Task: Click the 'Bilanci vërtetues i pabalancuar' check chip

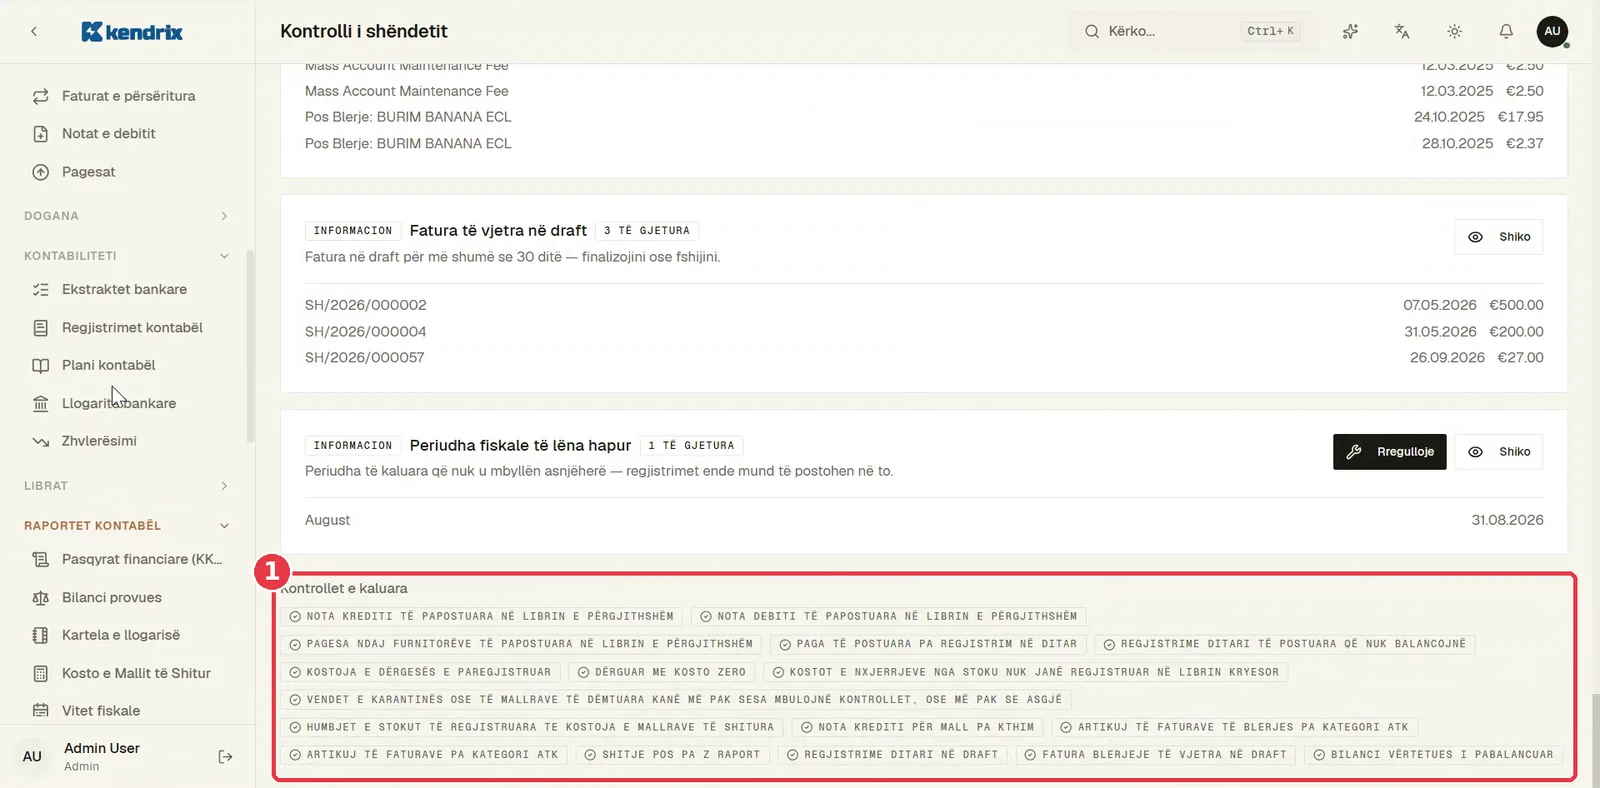Action: [x=1434, y=755]
